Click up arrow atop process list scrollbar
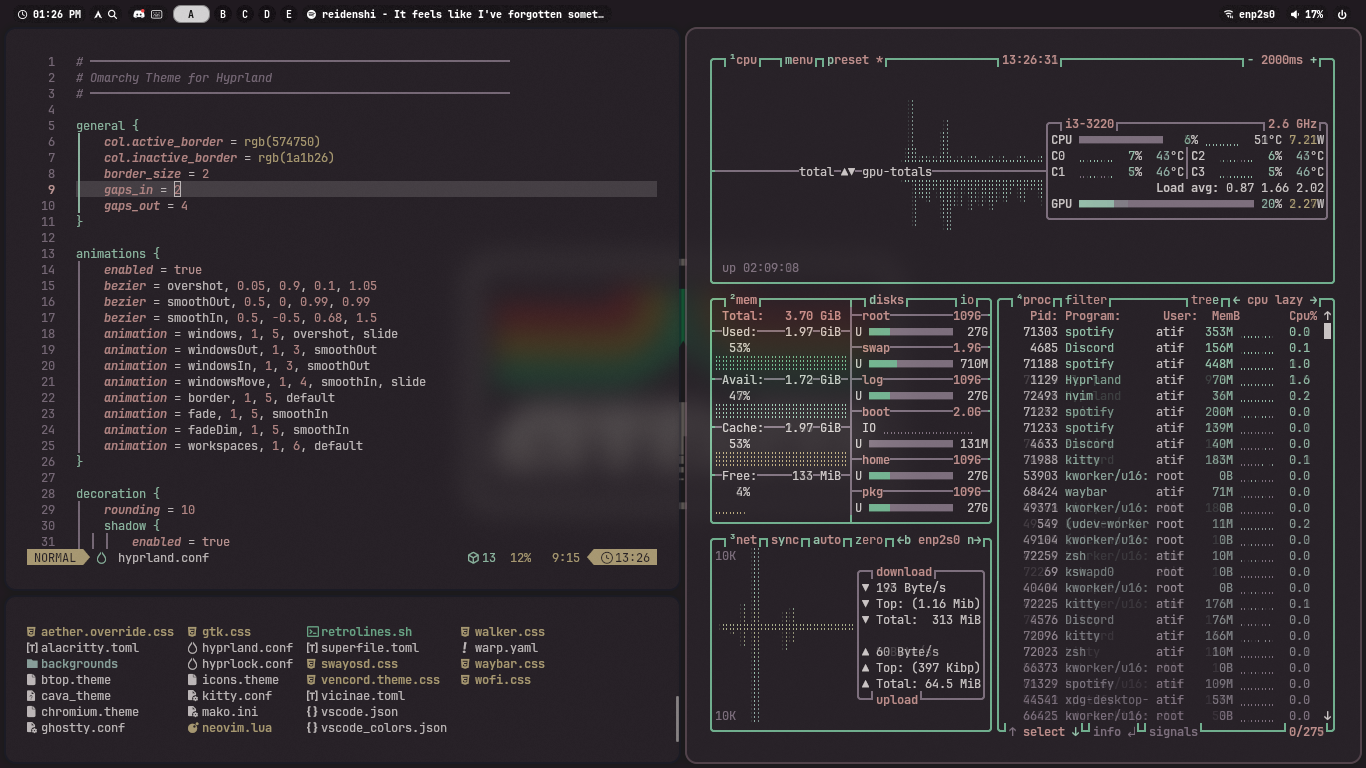 [x=1328, y=316]
